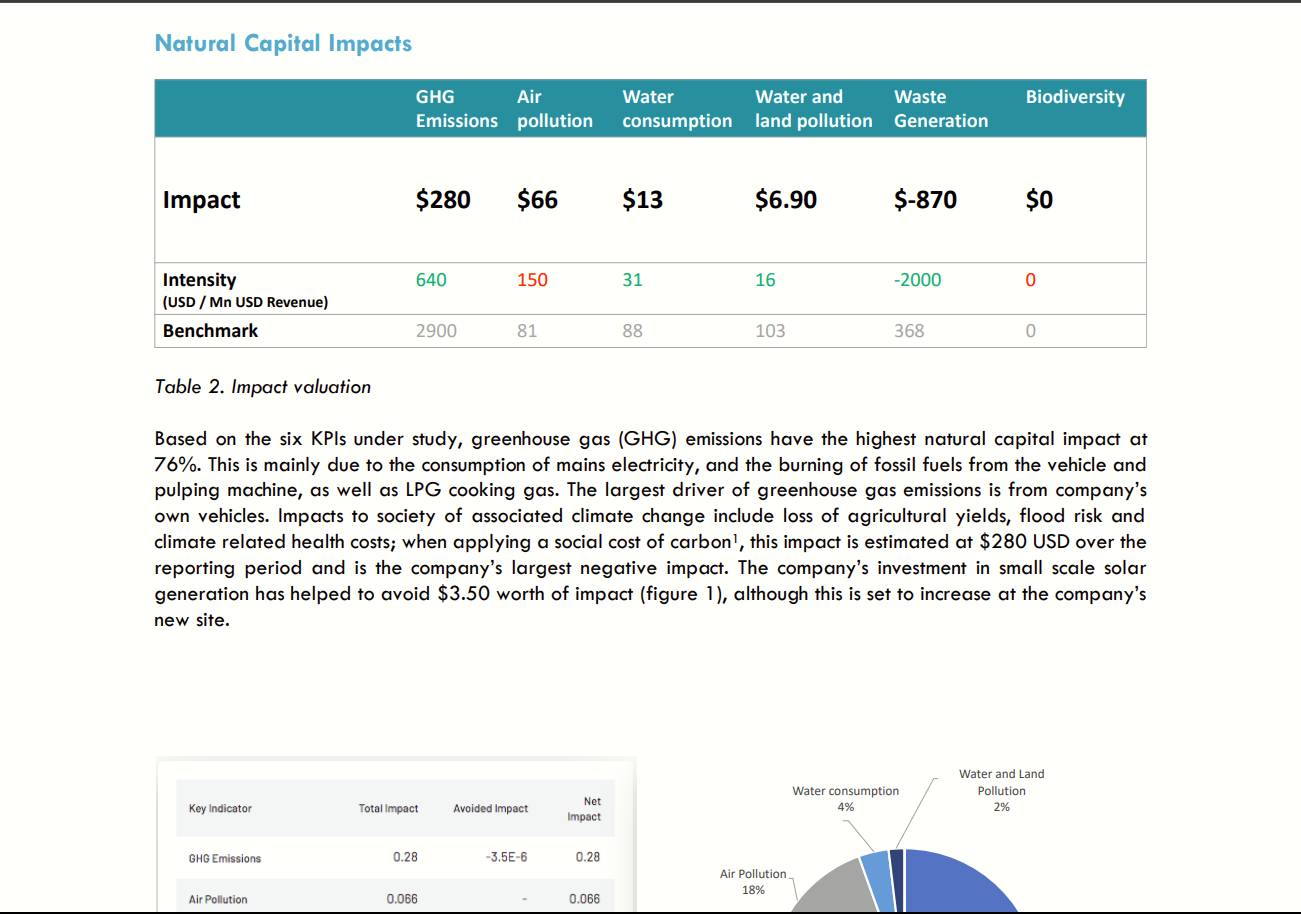Click the gray Air Pollution pie slice

(x=840, y=890)
